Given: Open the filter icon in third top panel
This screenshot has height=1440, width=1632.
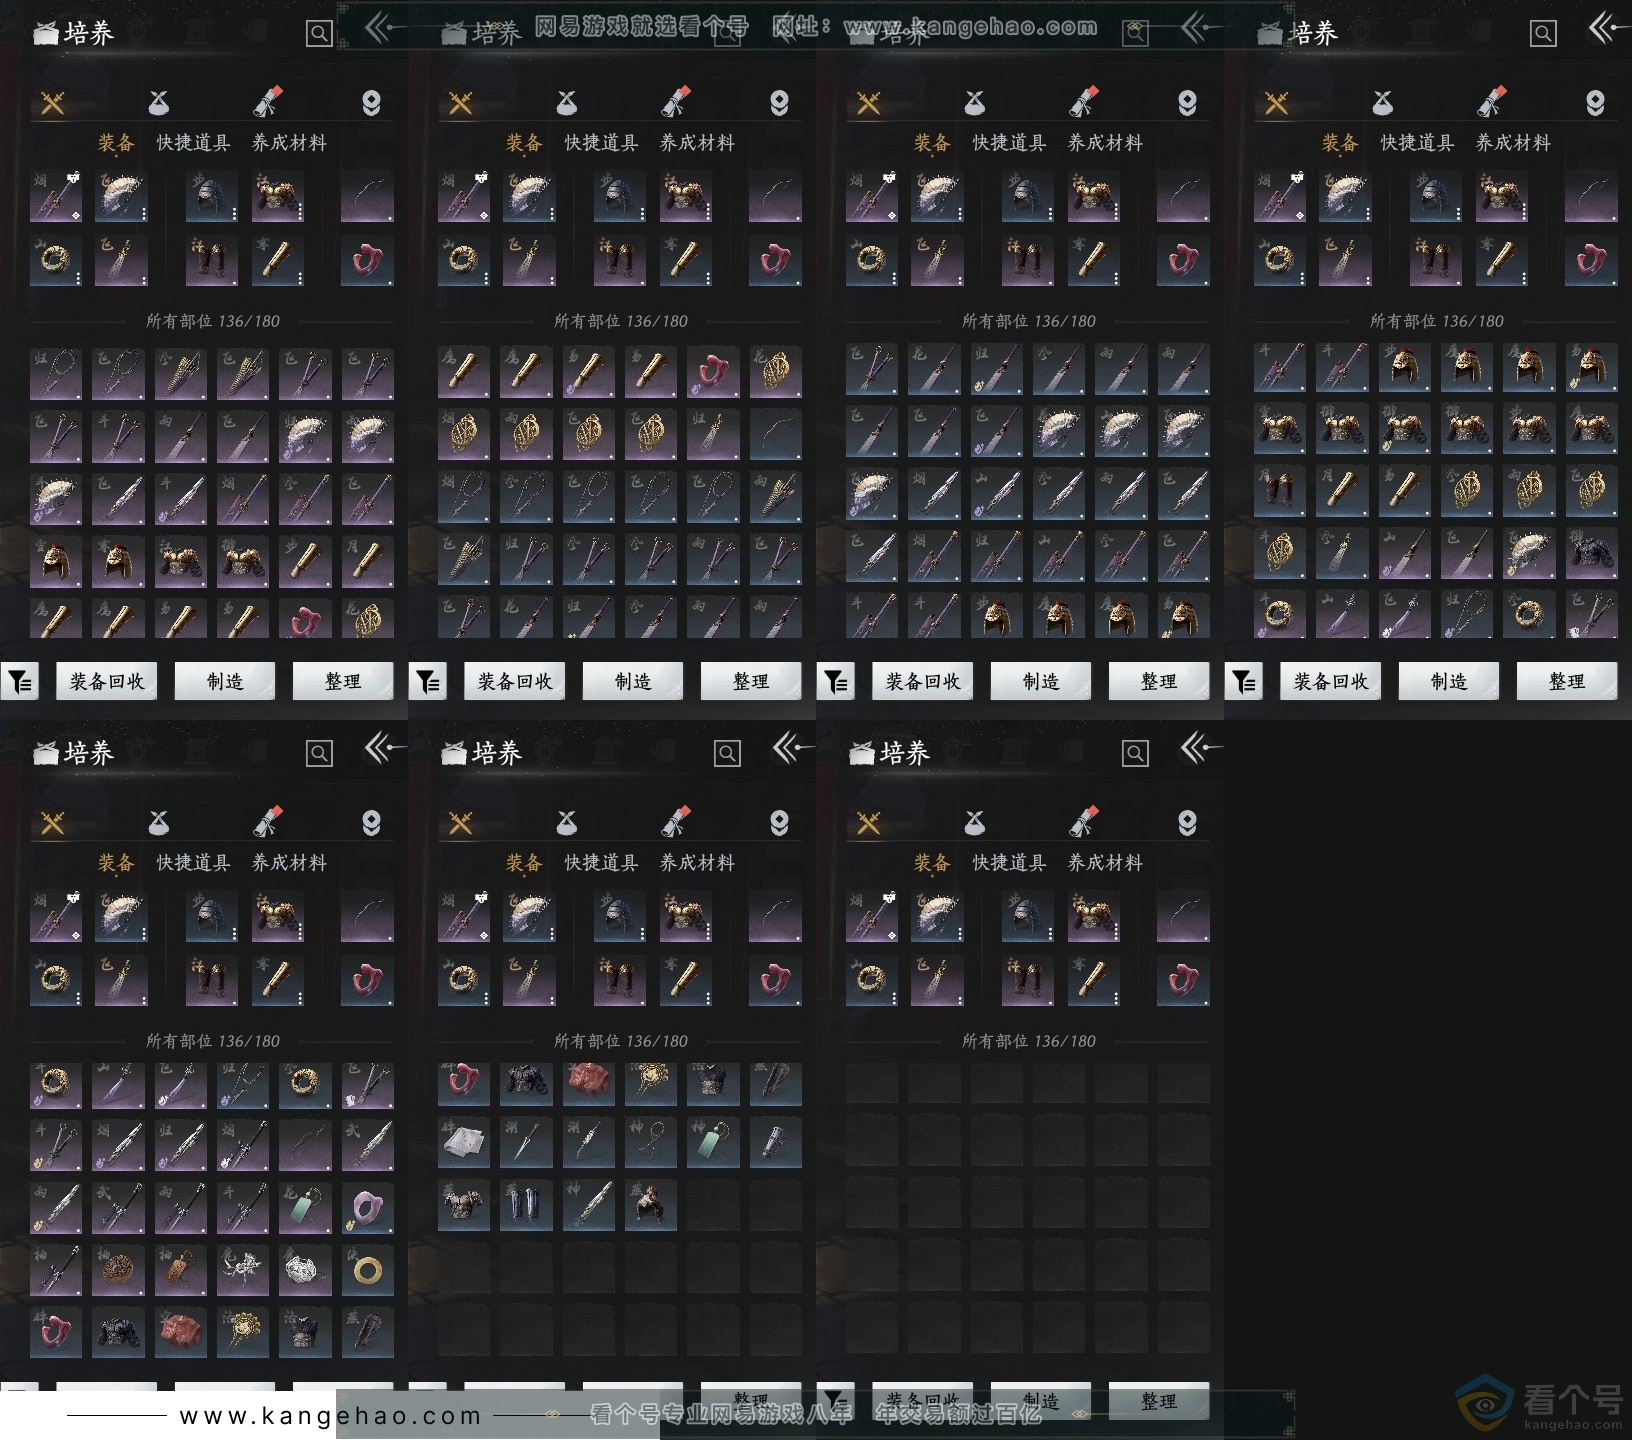Looking at the screenshot, I should click(x=836, y=682).
